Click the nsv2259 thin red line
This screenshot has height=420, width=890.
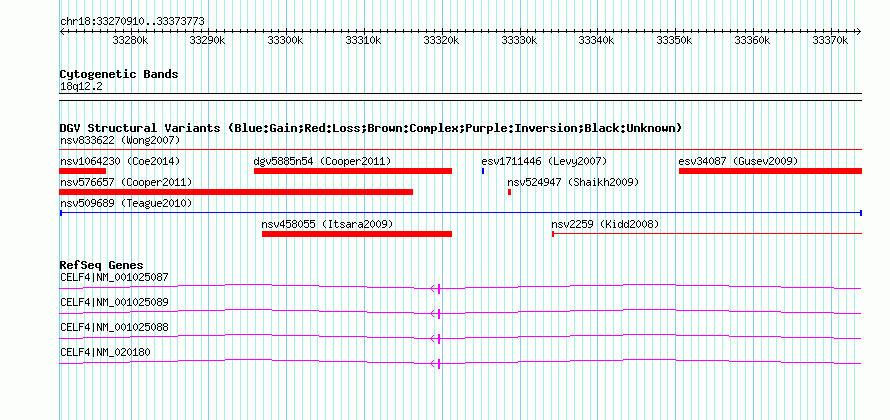tap(707, 234)
